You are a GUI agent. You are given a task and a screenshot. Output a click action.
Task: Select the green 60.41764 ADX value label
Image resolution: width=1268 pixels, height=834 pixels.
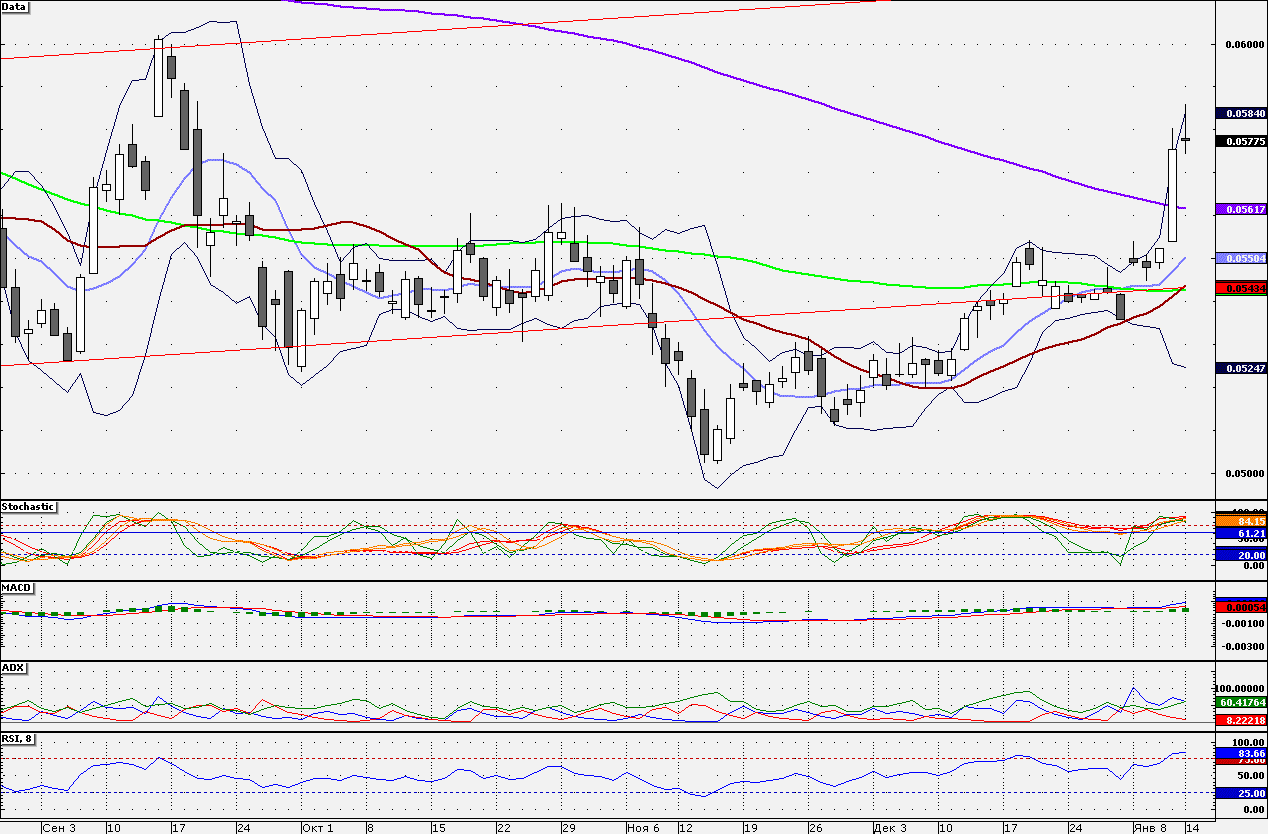click(x=1239, y=703)
